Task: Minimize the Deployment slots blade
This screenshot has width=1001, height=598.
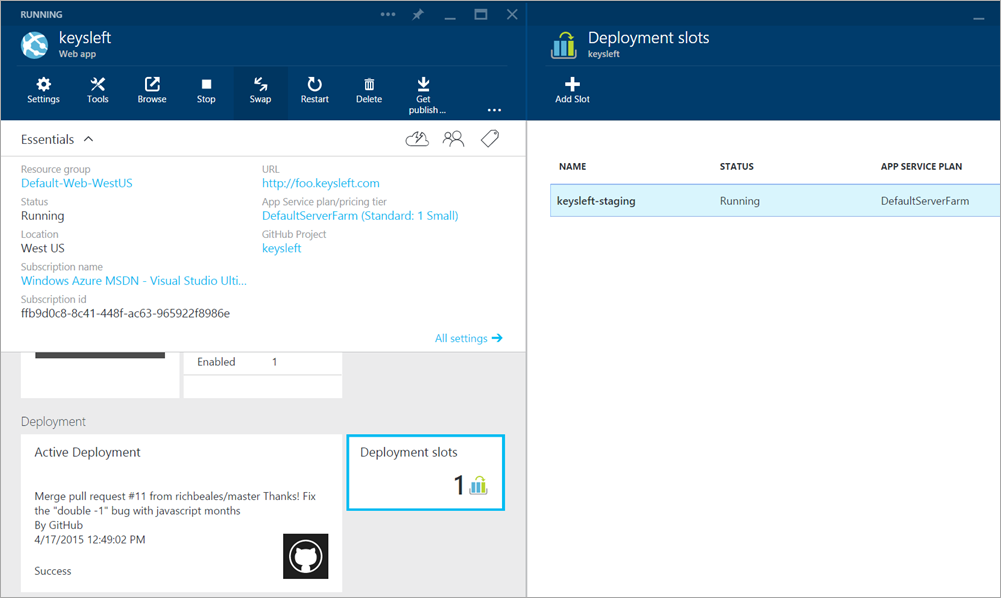Action: [979, 18]
